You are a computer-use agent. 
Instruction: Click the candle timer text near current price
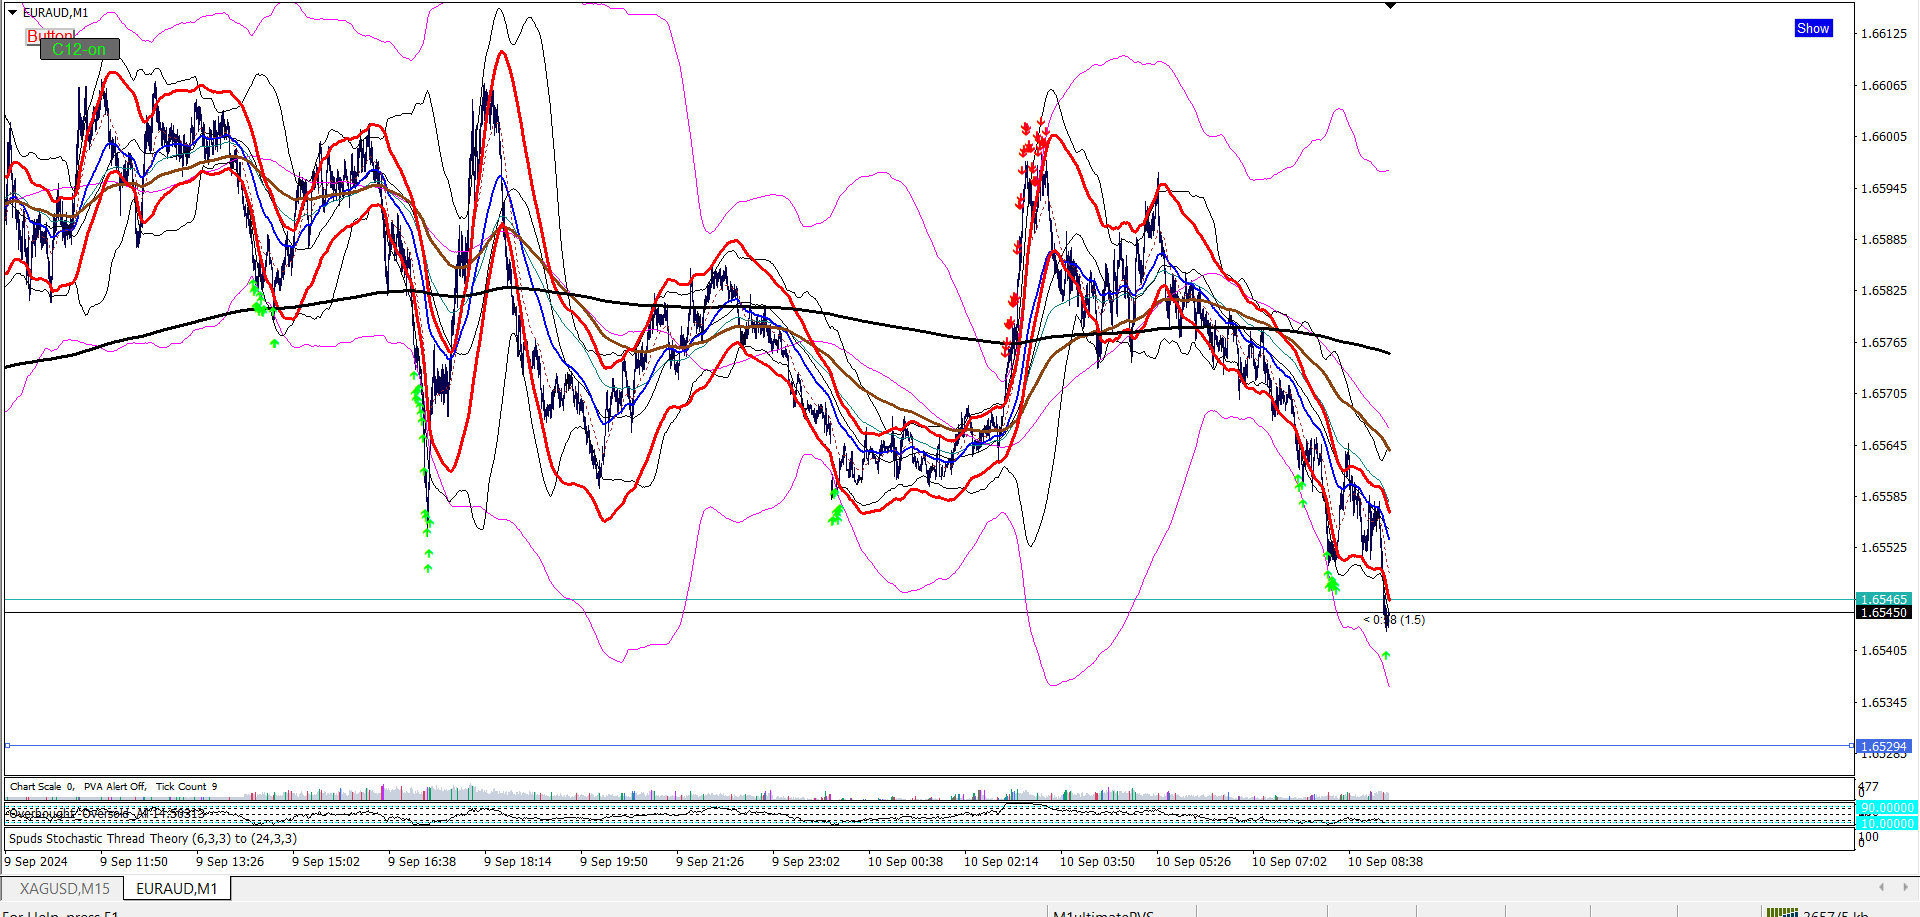pos(1395,620)
